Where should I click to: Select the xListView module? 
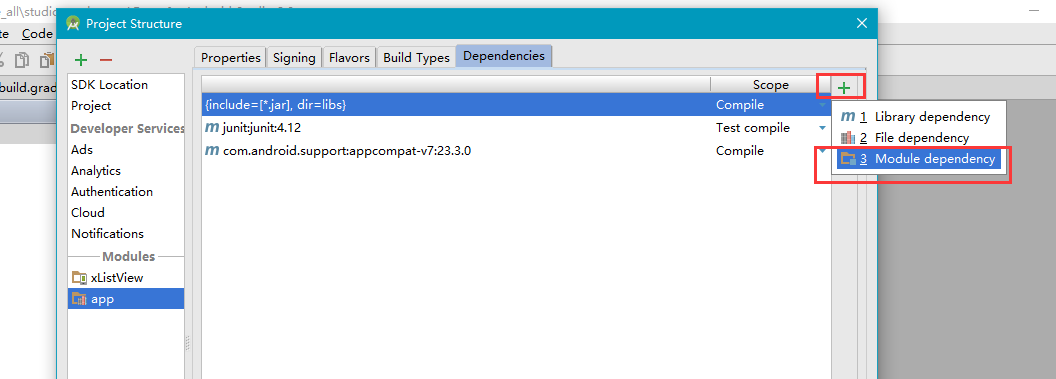(x=126, y=277)
